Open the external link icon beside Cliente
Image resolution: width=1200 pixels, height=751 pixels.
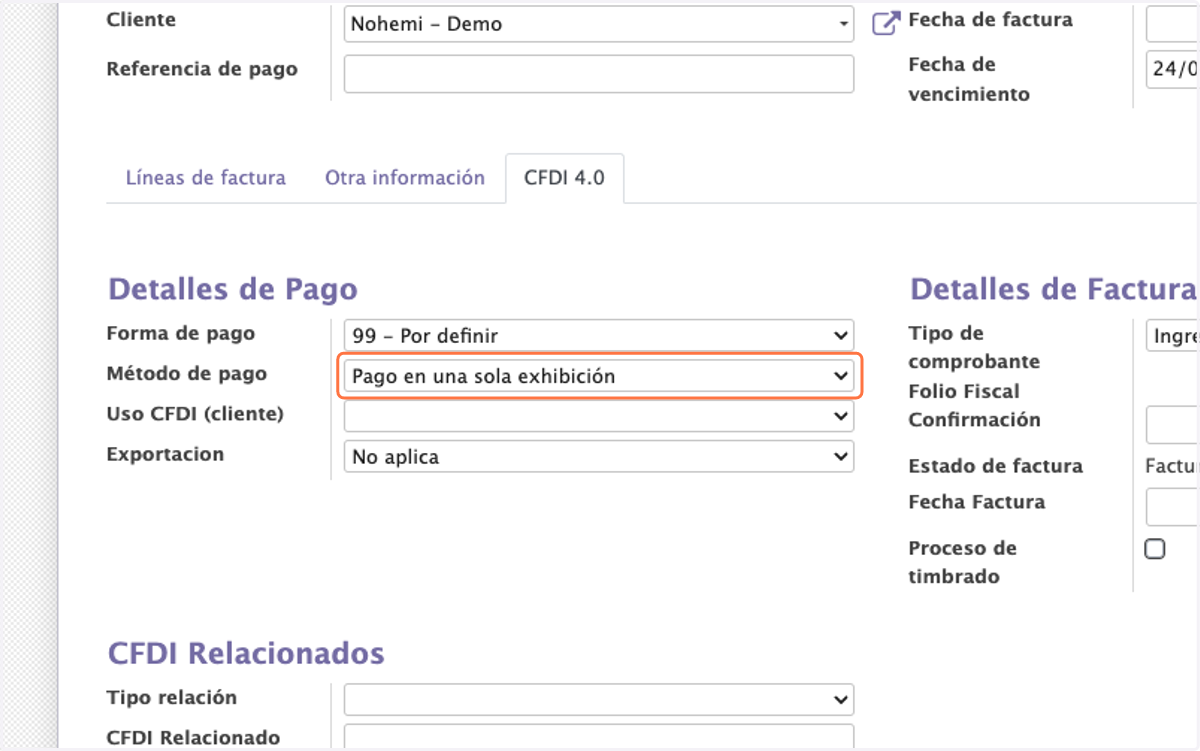tap(886, 23)
